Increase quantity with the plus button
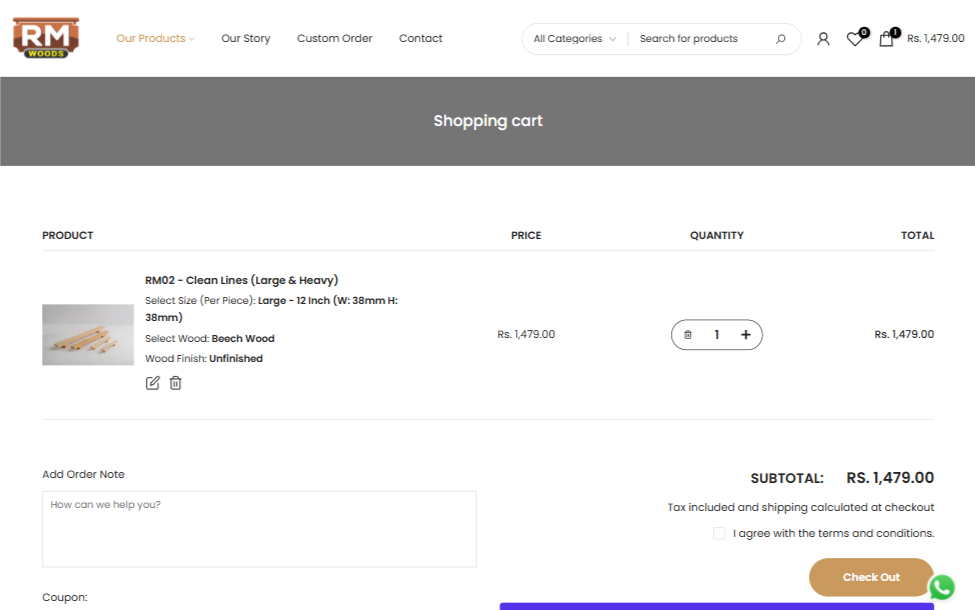 click(745, 335)
